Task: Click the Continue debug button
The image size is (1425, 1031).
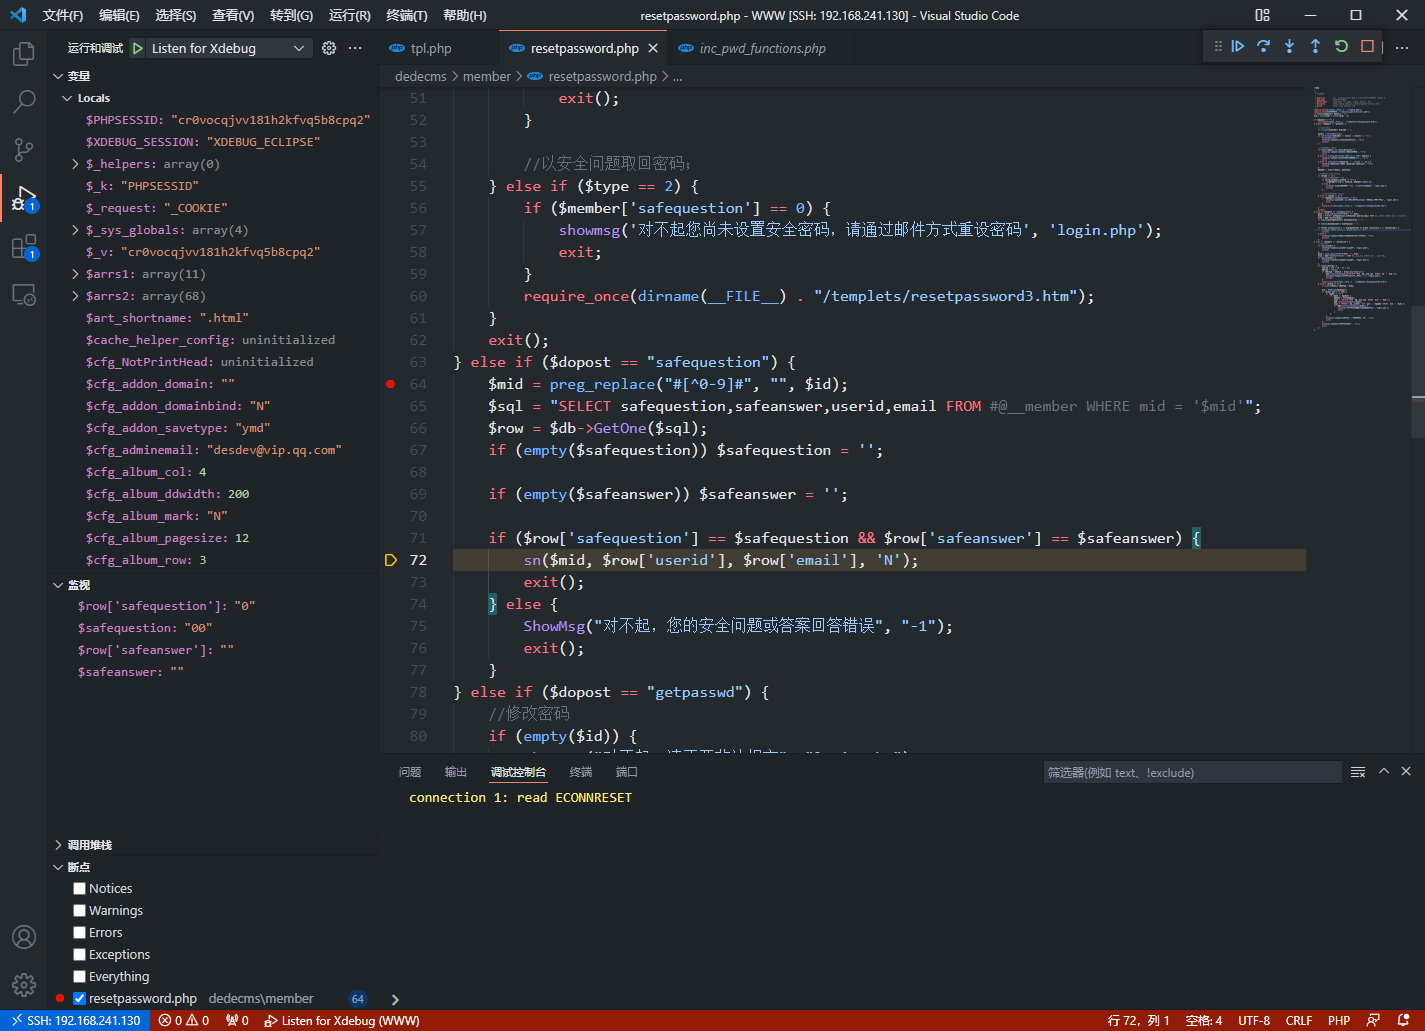Action: [x=1238, y=47]
